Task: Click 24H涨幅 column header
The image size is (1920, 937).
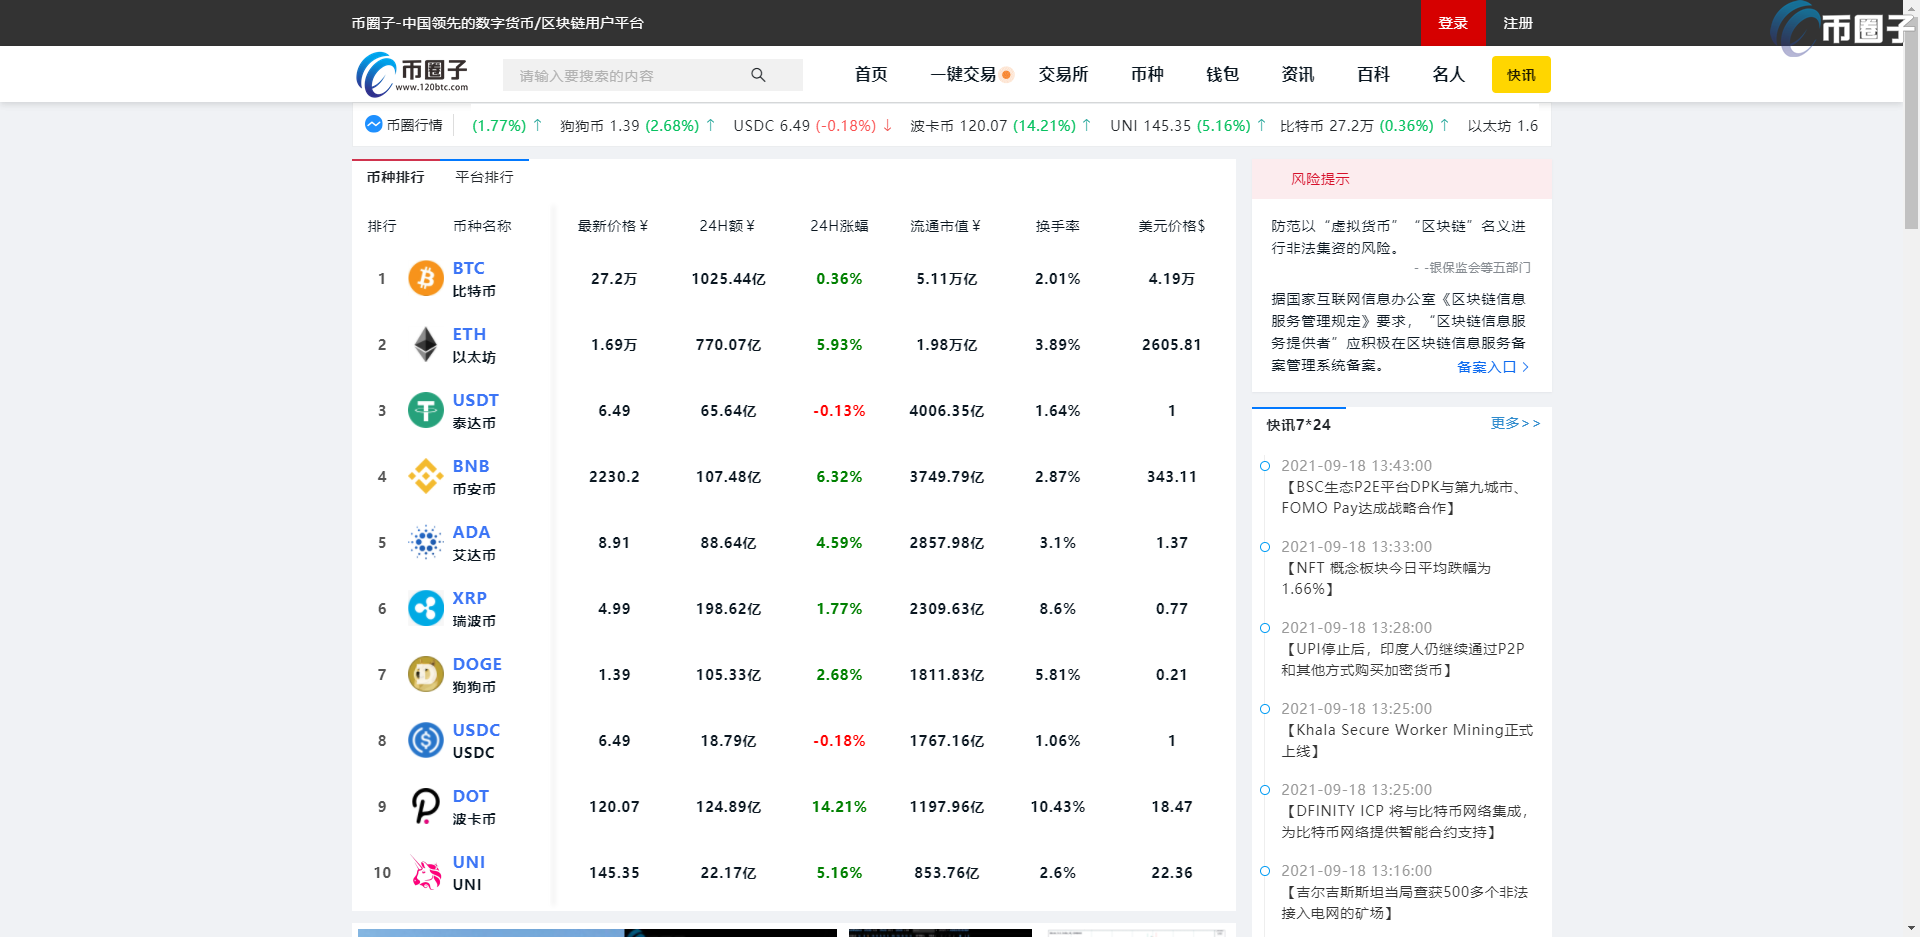Action: (x=839, y=226)
